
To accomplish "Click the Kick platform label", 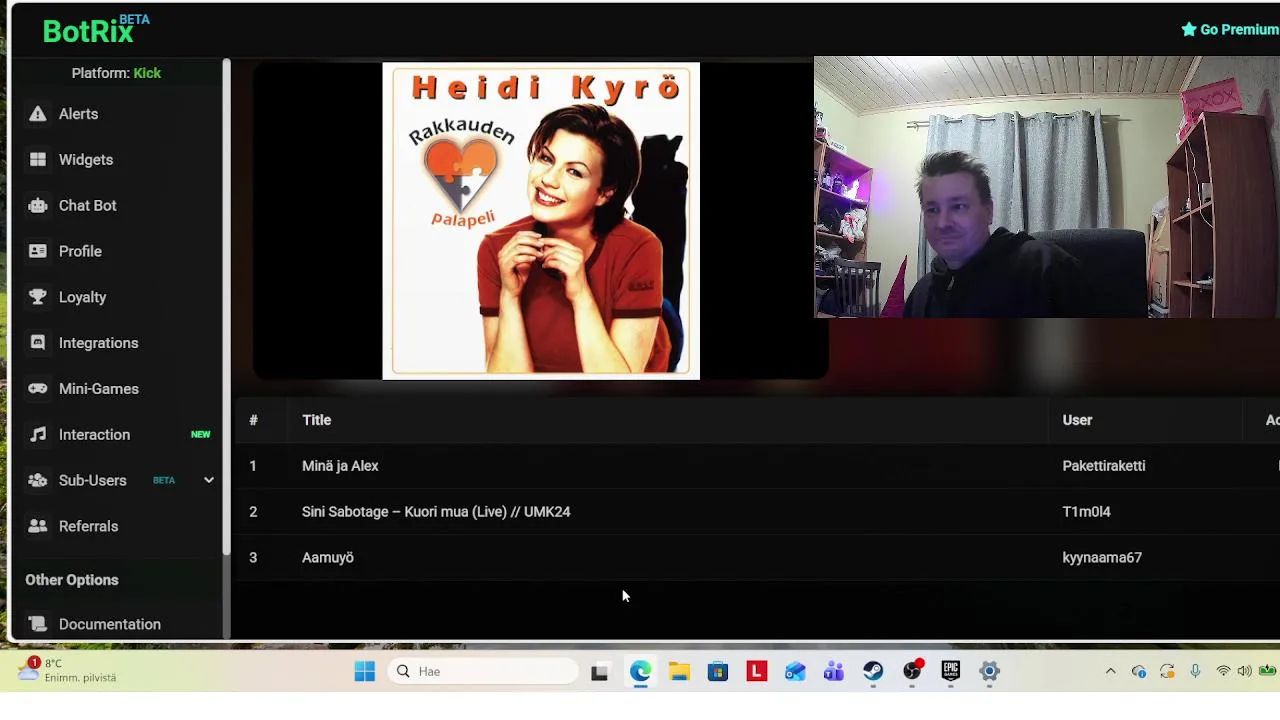I will tap(147, 73).
